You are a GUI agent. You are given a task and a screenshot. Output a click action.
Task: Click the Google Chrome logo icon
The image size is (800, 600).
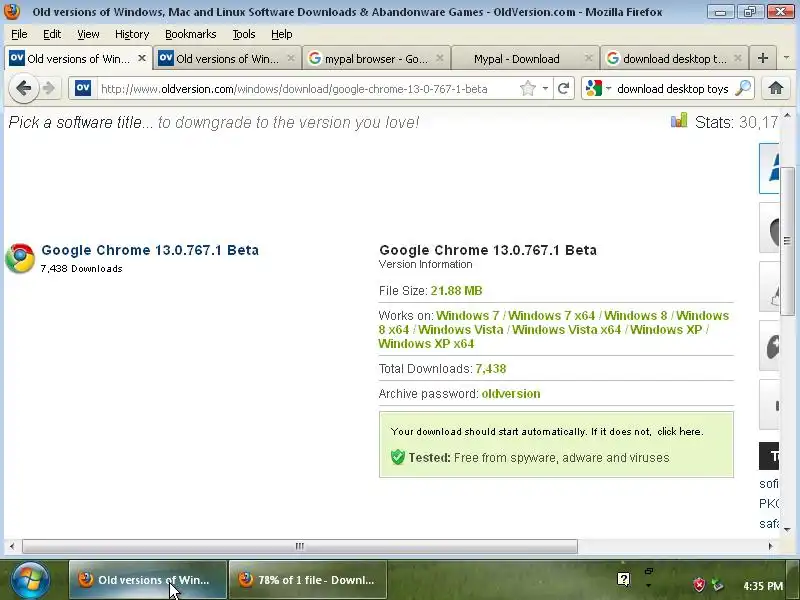click(x=20, y=258)
